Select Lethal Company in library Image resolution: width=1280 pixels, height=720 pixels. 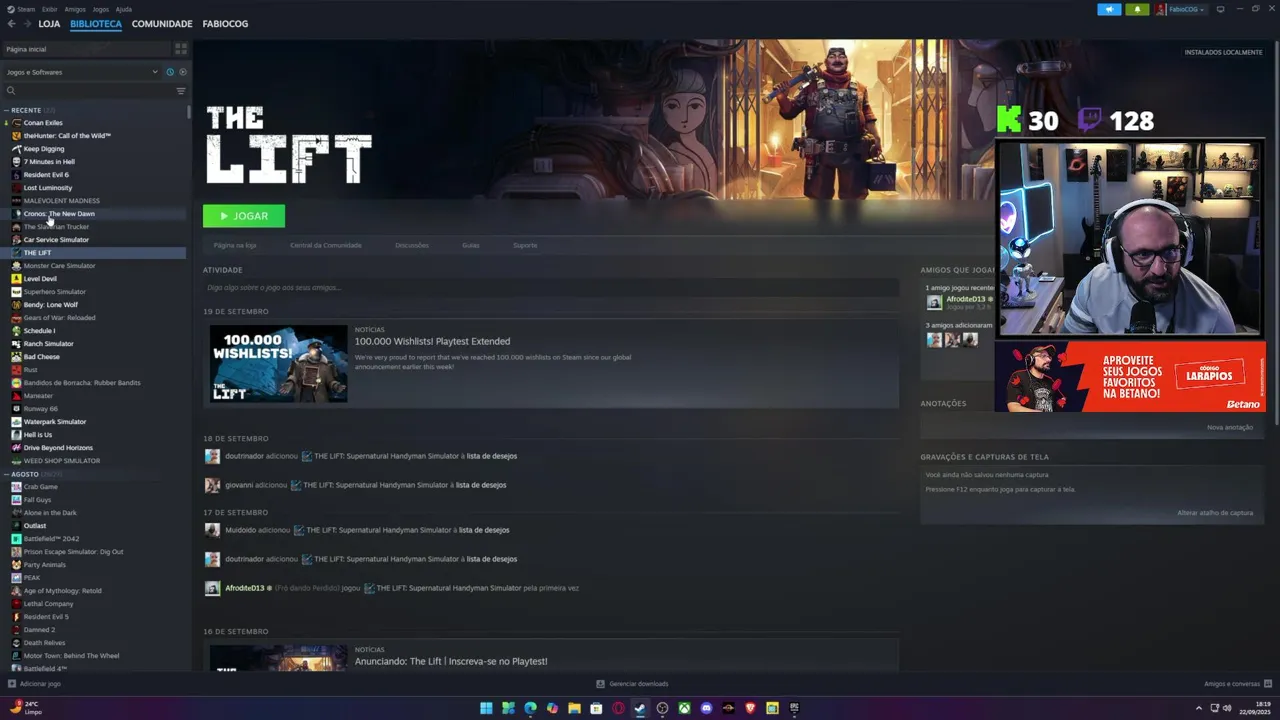pos(48,604)
